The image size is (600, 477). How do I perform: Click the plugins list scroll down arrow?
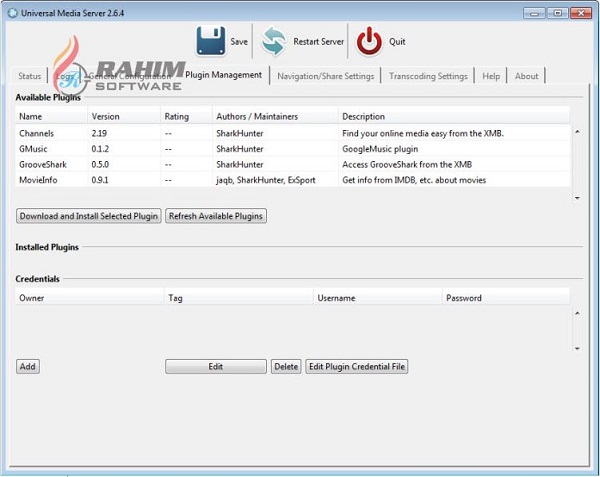[x=576, y=198]
